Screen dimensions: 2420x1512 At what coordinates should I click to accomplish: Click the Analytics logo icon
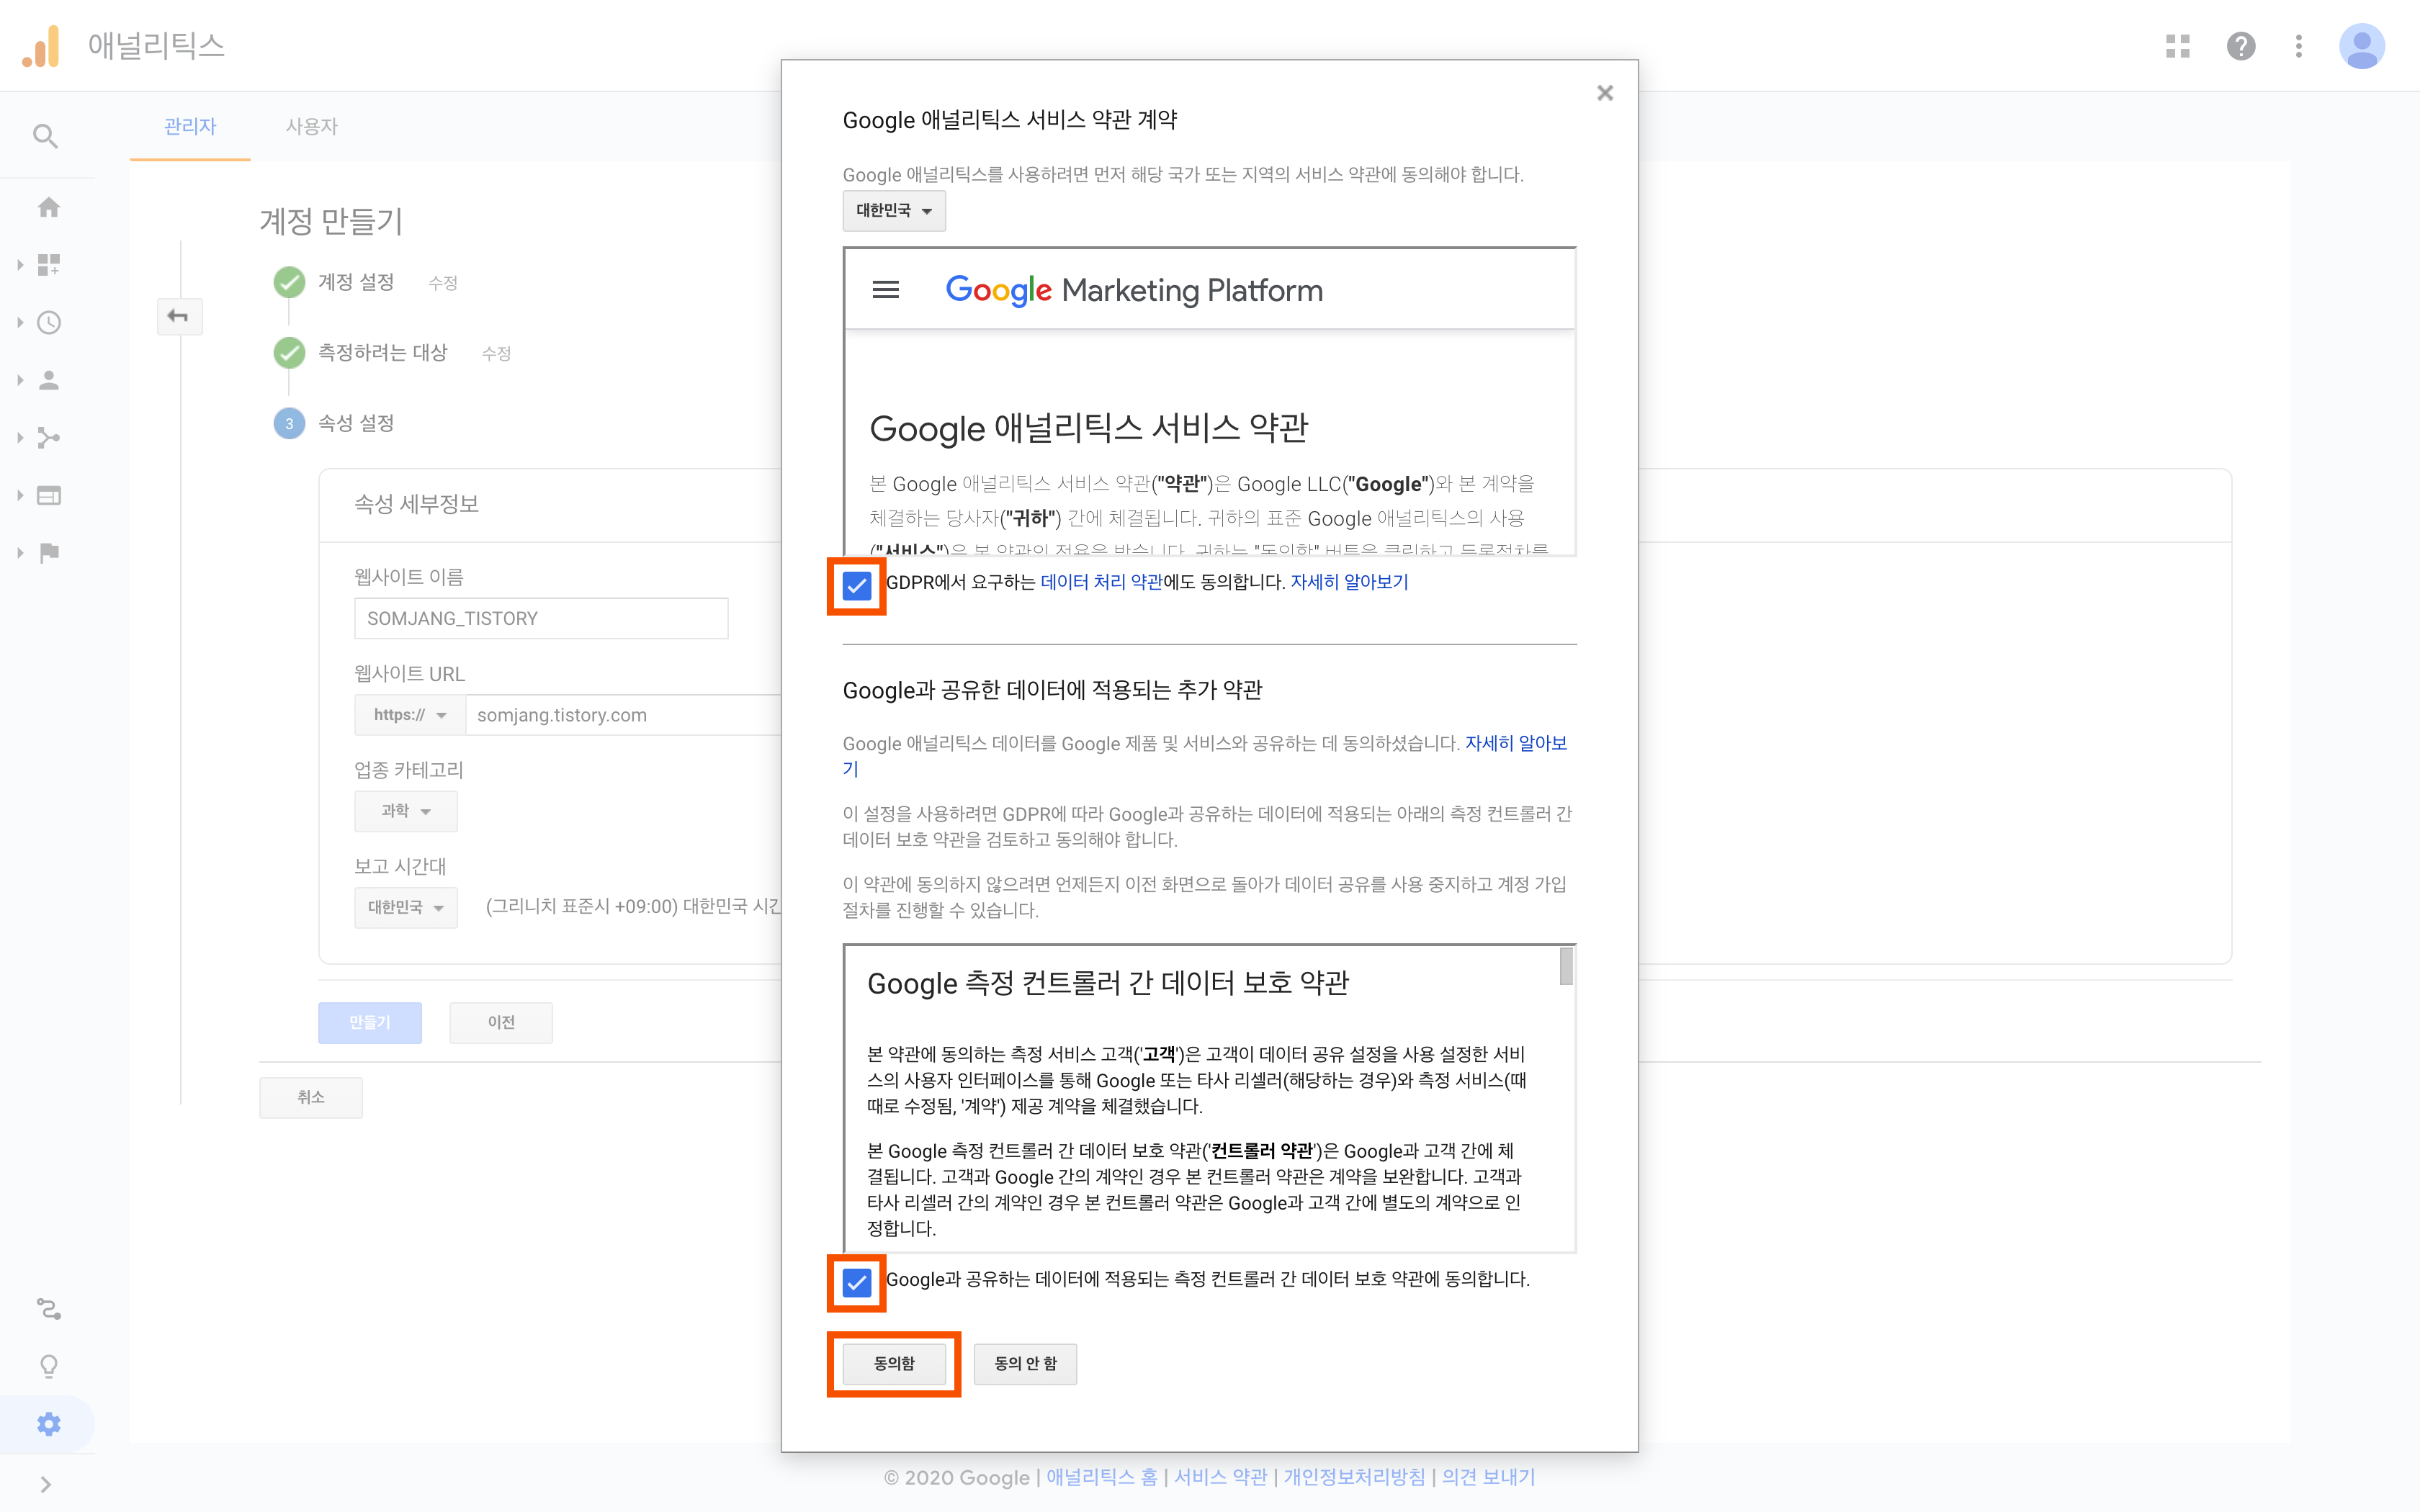coord(41,46)
